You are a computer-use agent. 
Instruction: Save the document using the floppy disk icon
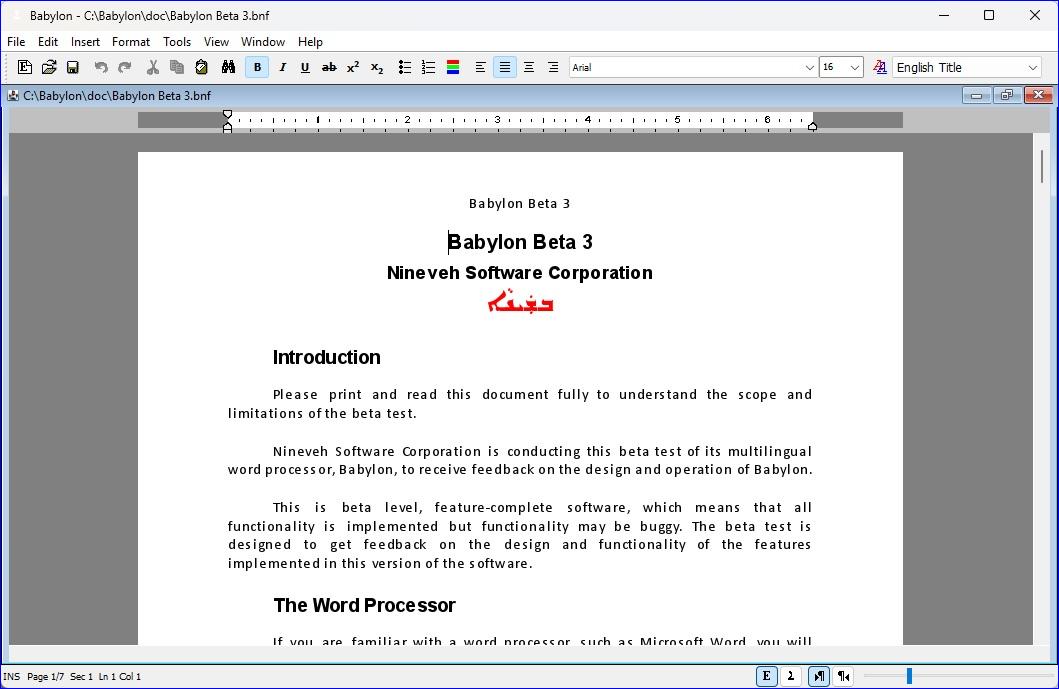tap(73, 67)
